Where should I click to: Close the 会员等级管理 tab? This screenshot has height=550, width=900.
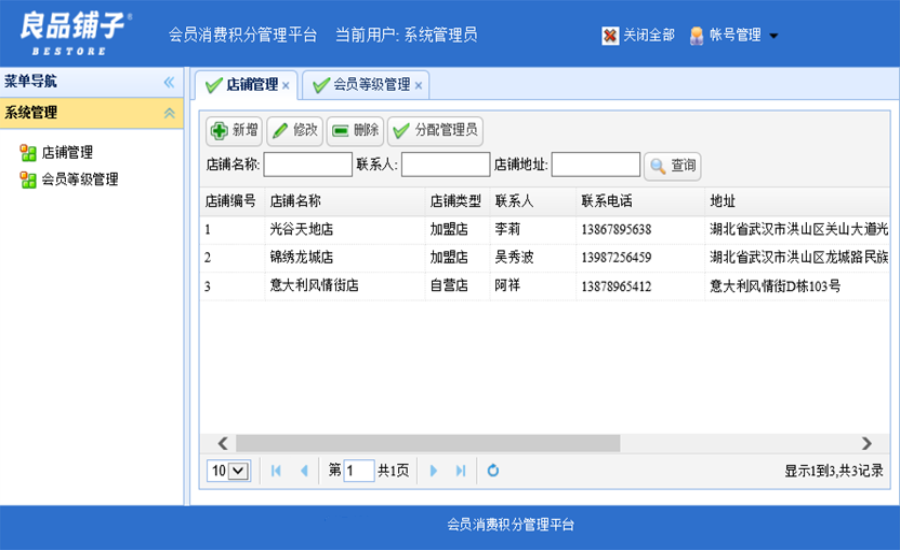point(418,86)
